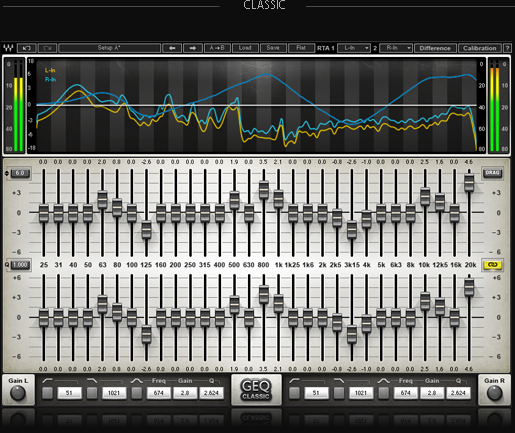The image size is (515, 433).
Task: Click the Gain L knob
Action: (18, 393)
